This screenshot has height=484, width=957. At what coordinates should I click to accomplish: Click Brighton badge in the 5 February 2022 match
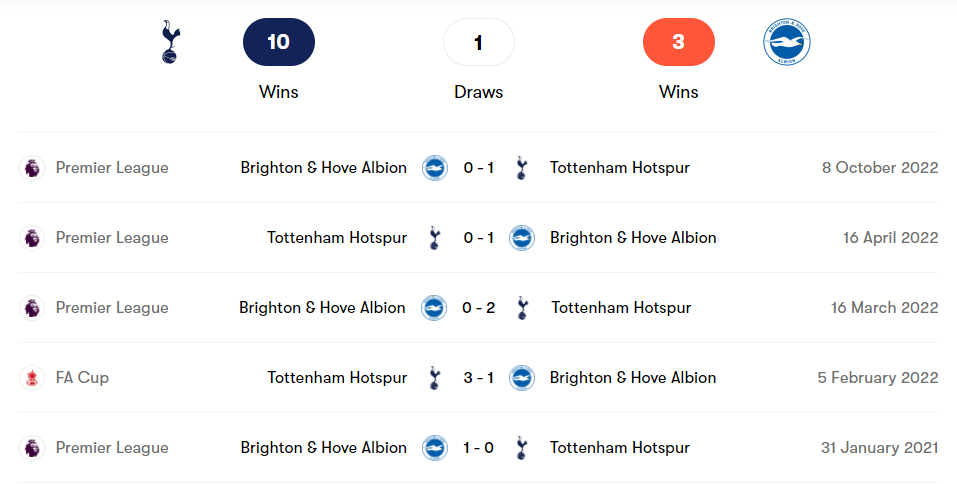(x=522, y=378)
